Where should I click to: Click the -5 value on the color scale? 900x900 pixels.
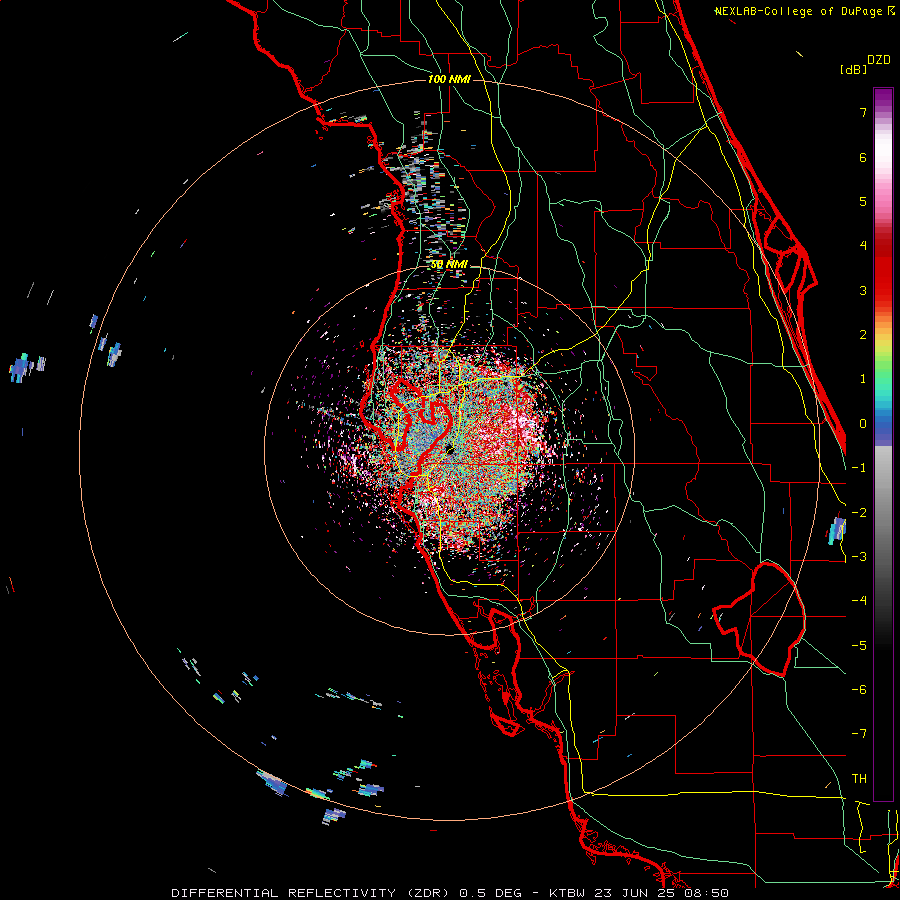(x=859, y=646)
